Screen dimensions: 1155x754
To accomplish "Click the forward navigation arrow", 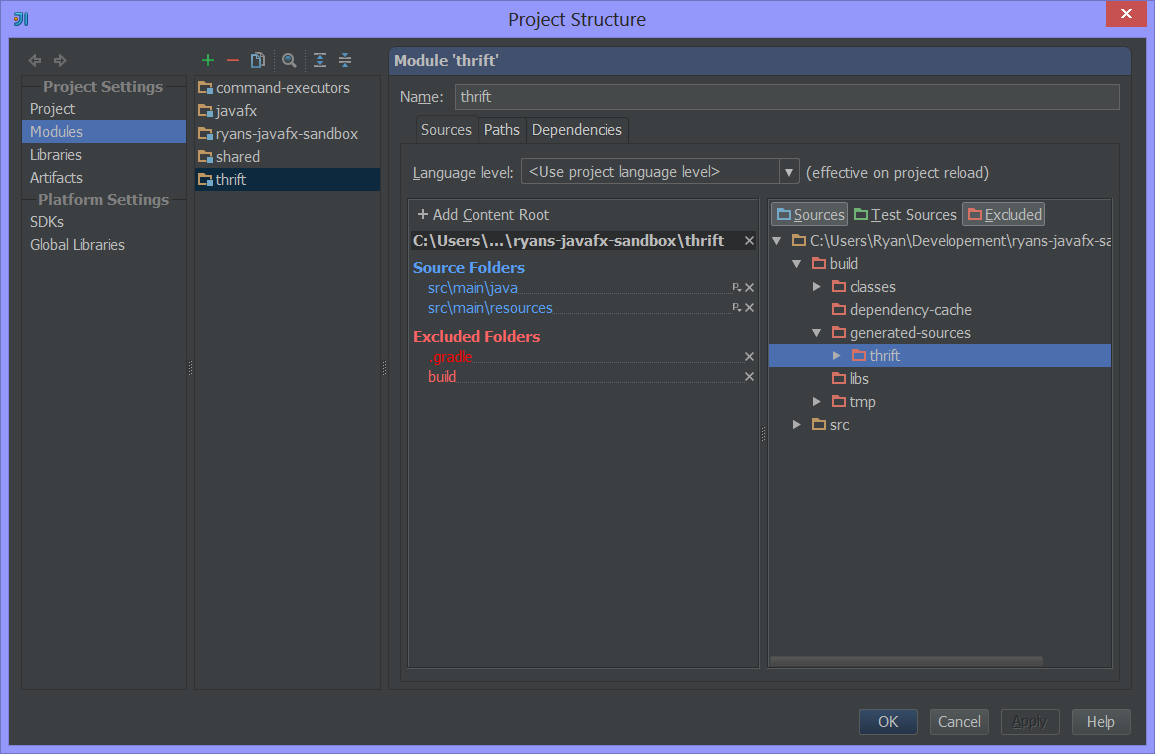I will pos(60,60).
